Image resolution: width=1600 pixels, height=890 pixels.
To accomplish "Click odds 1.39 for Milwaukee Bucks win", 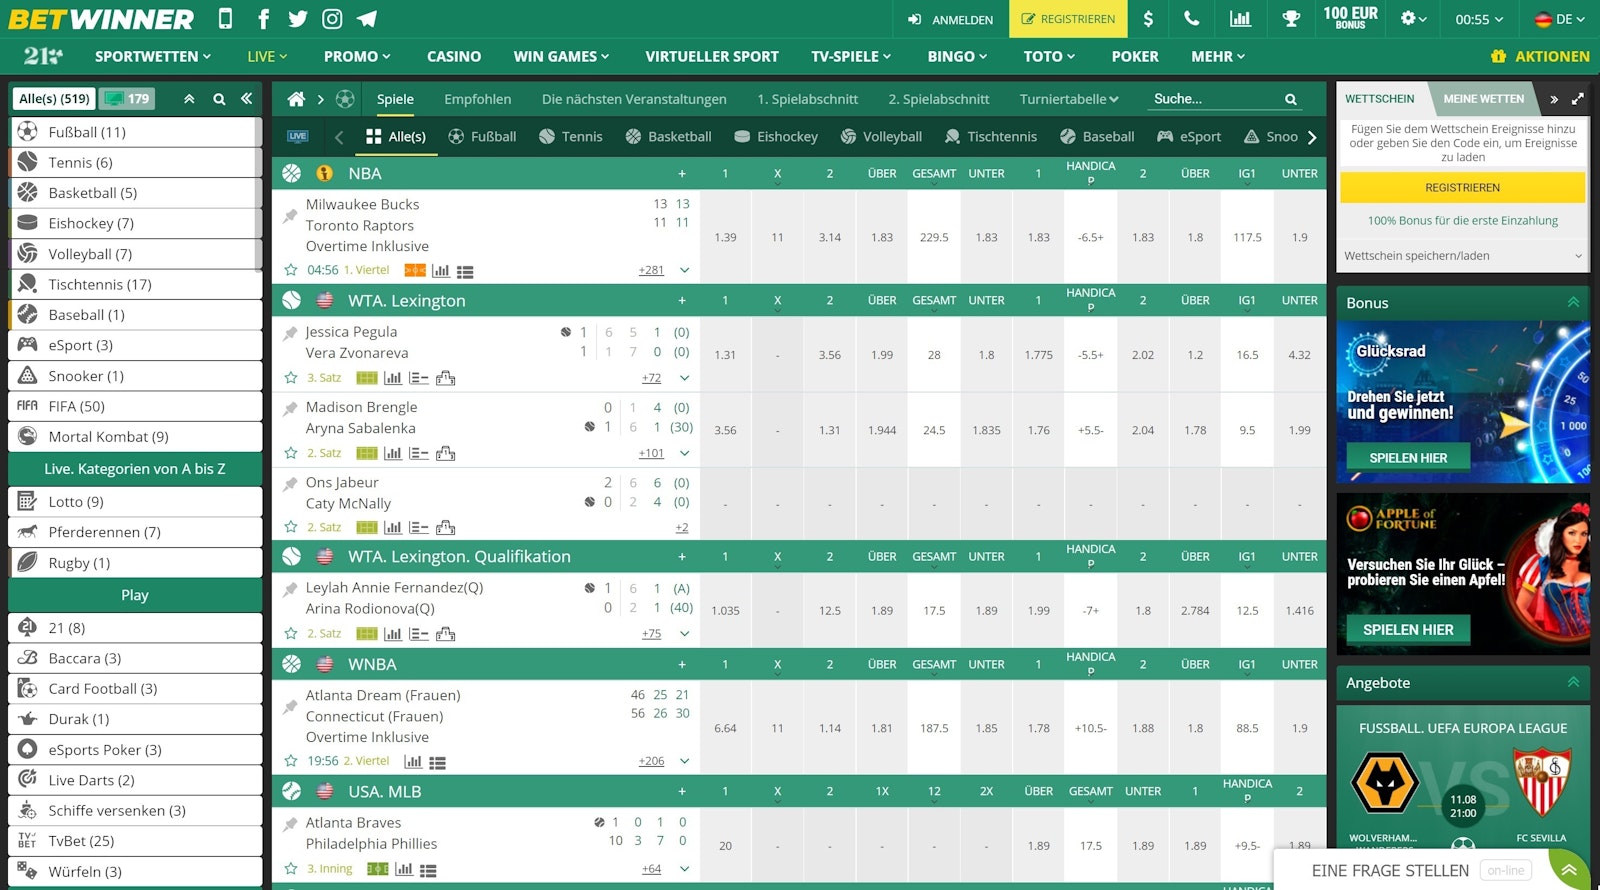I will 725,238.
